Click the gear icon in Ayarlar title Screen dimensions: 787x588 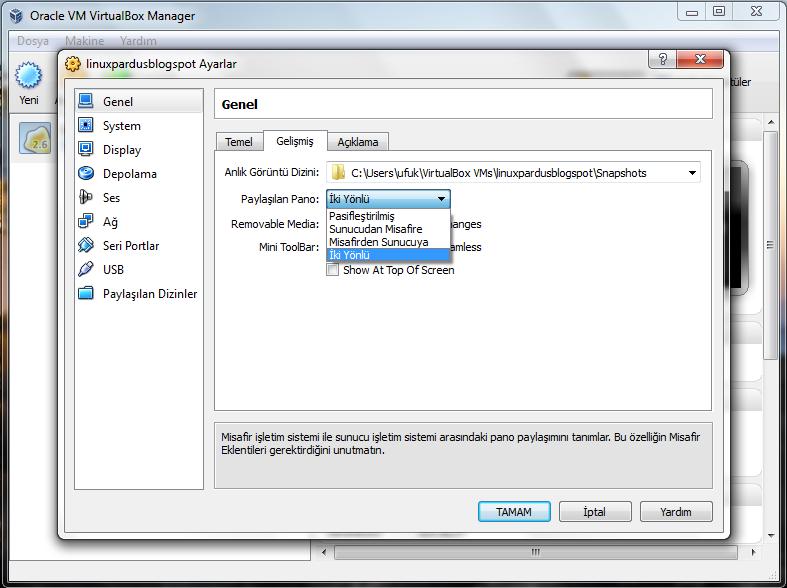pyautogui.click(x=73, y=64)
